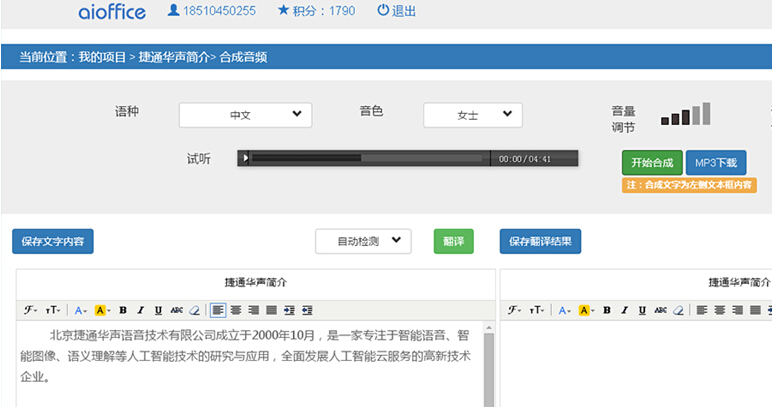The height and width of the screenshot is (407, 773).
Task: Toggle bold in right editor toolbar
Action: pyautogui.click(x=607, y=310)
